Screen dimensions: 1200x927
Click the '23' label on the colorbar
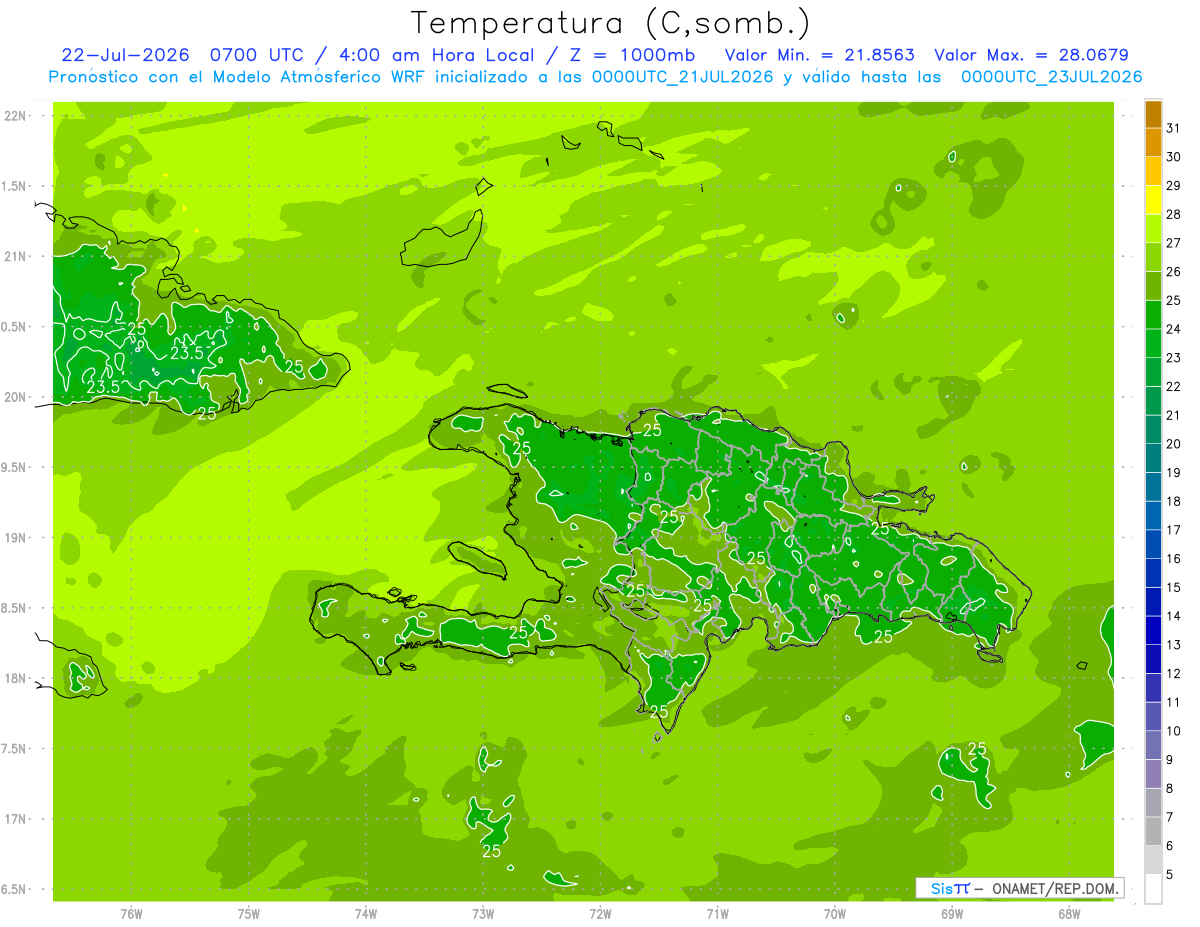1174,358
